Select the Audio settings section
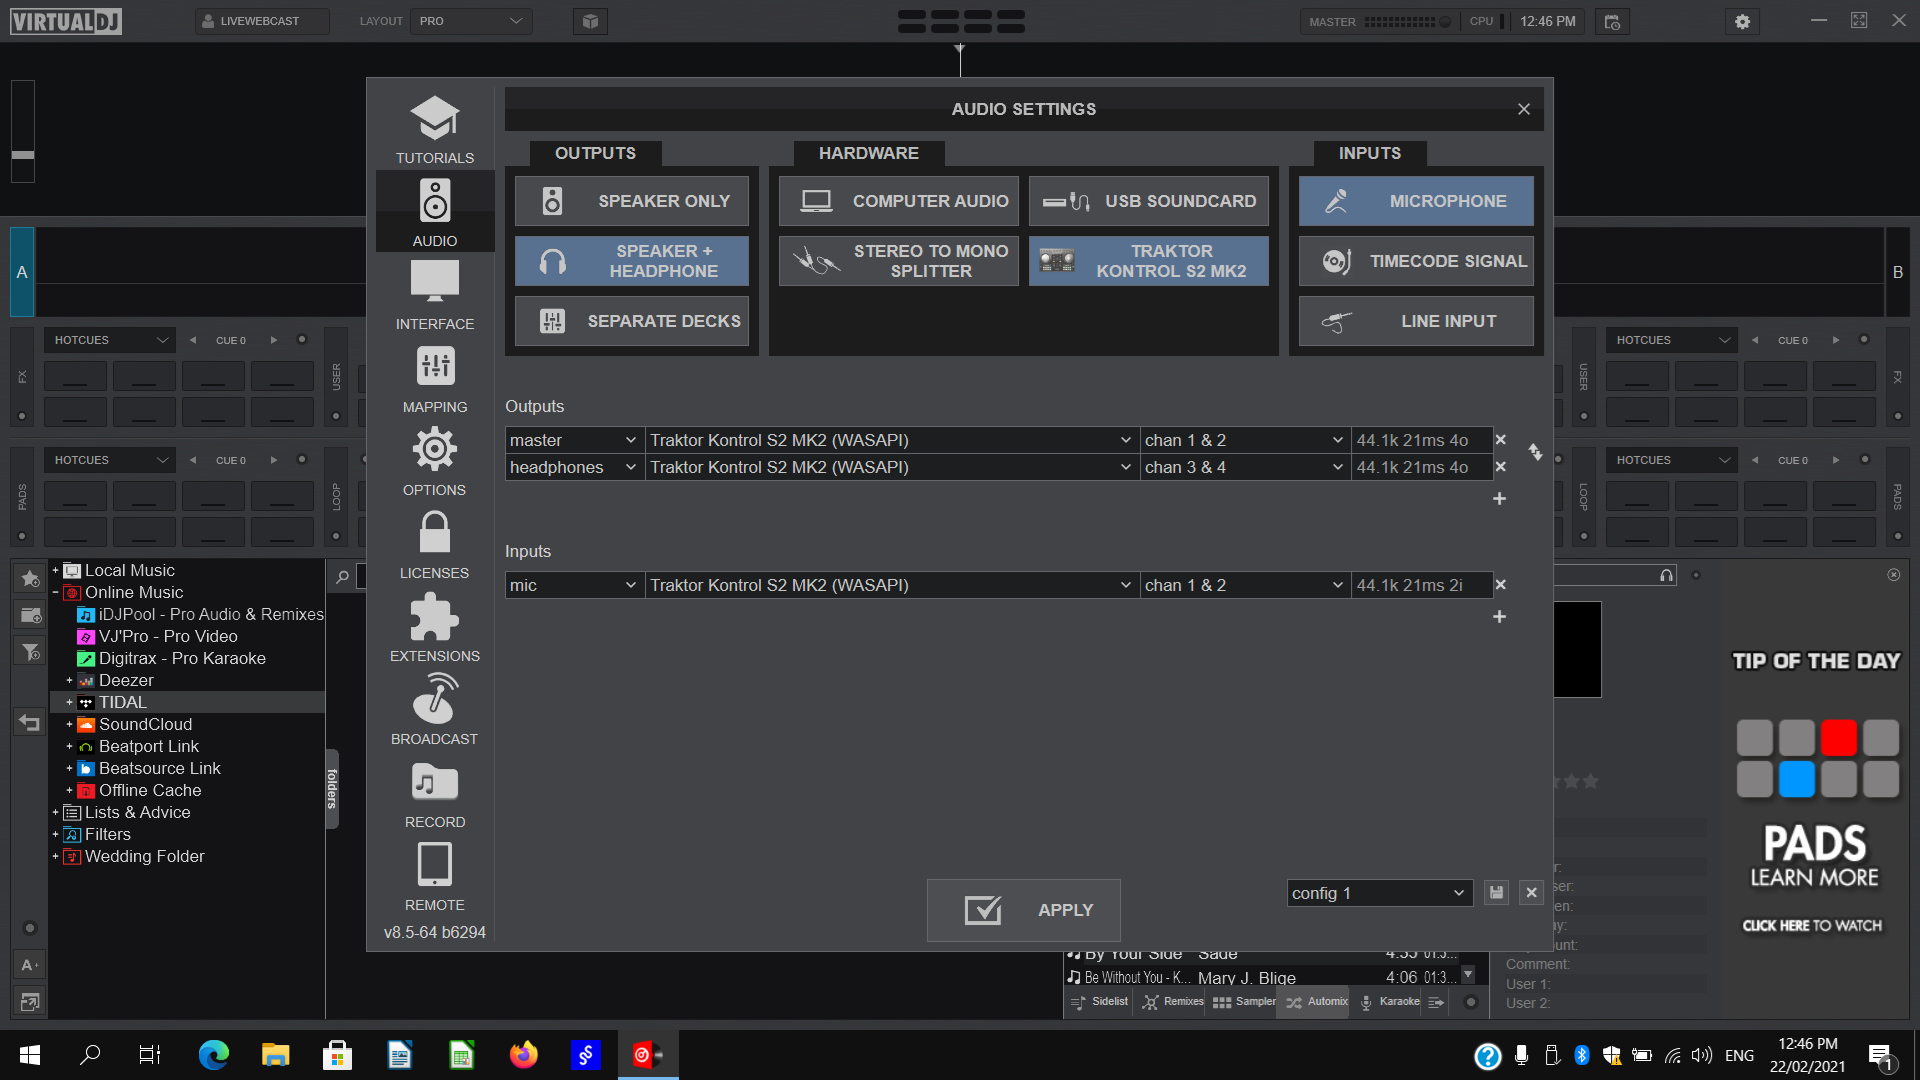1920x1080 pixels. (434, 212)
